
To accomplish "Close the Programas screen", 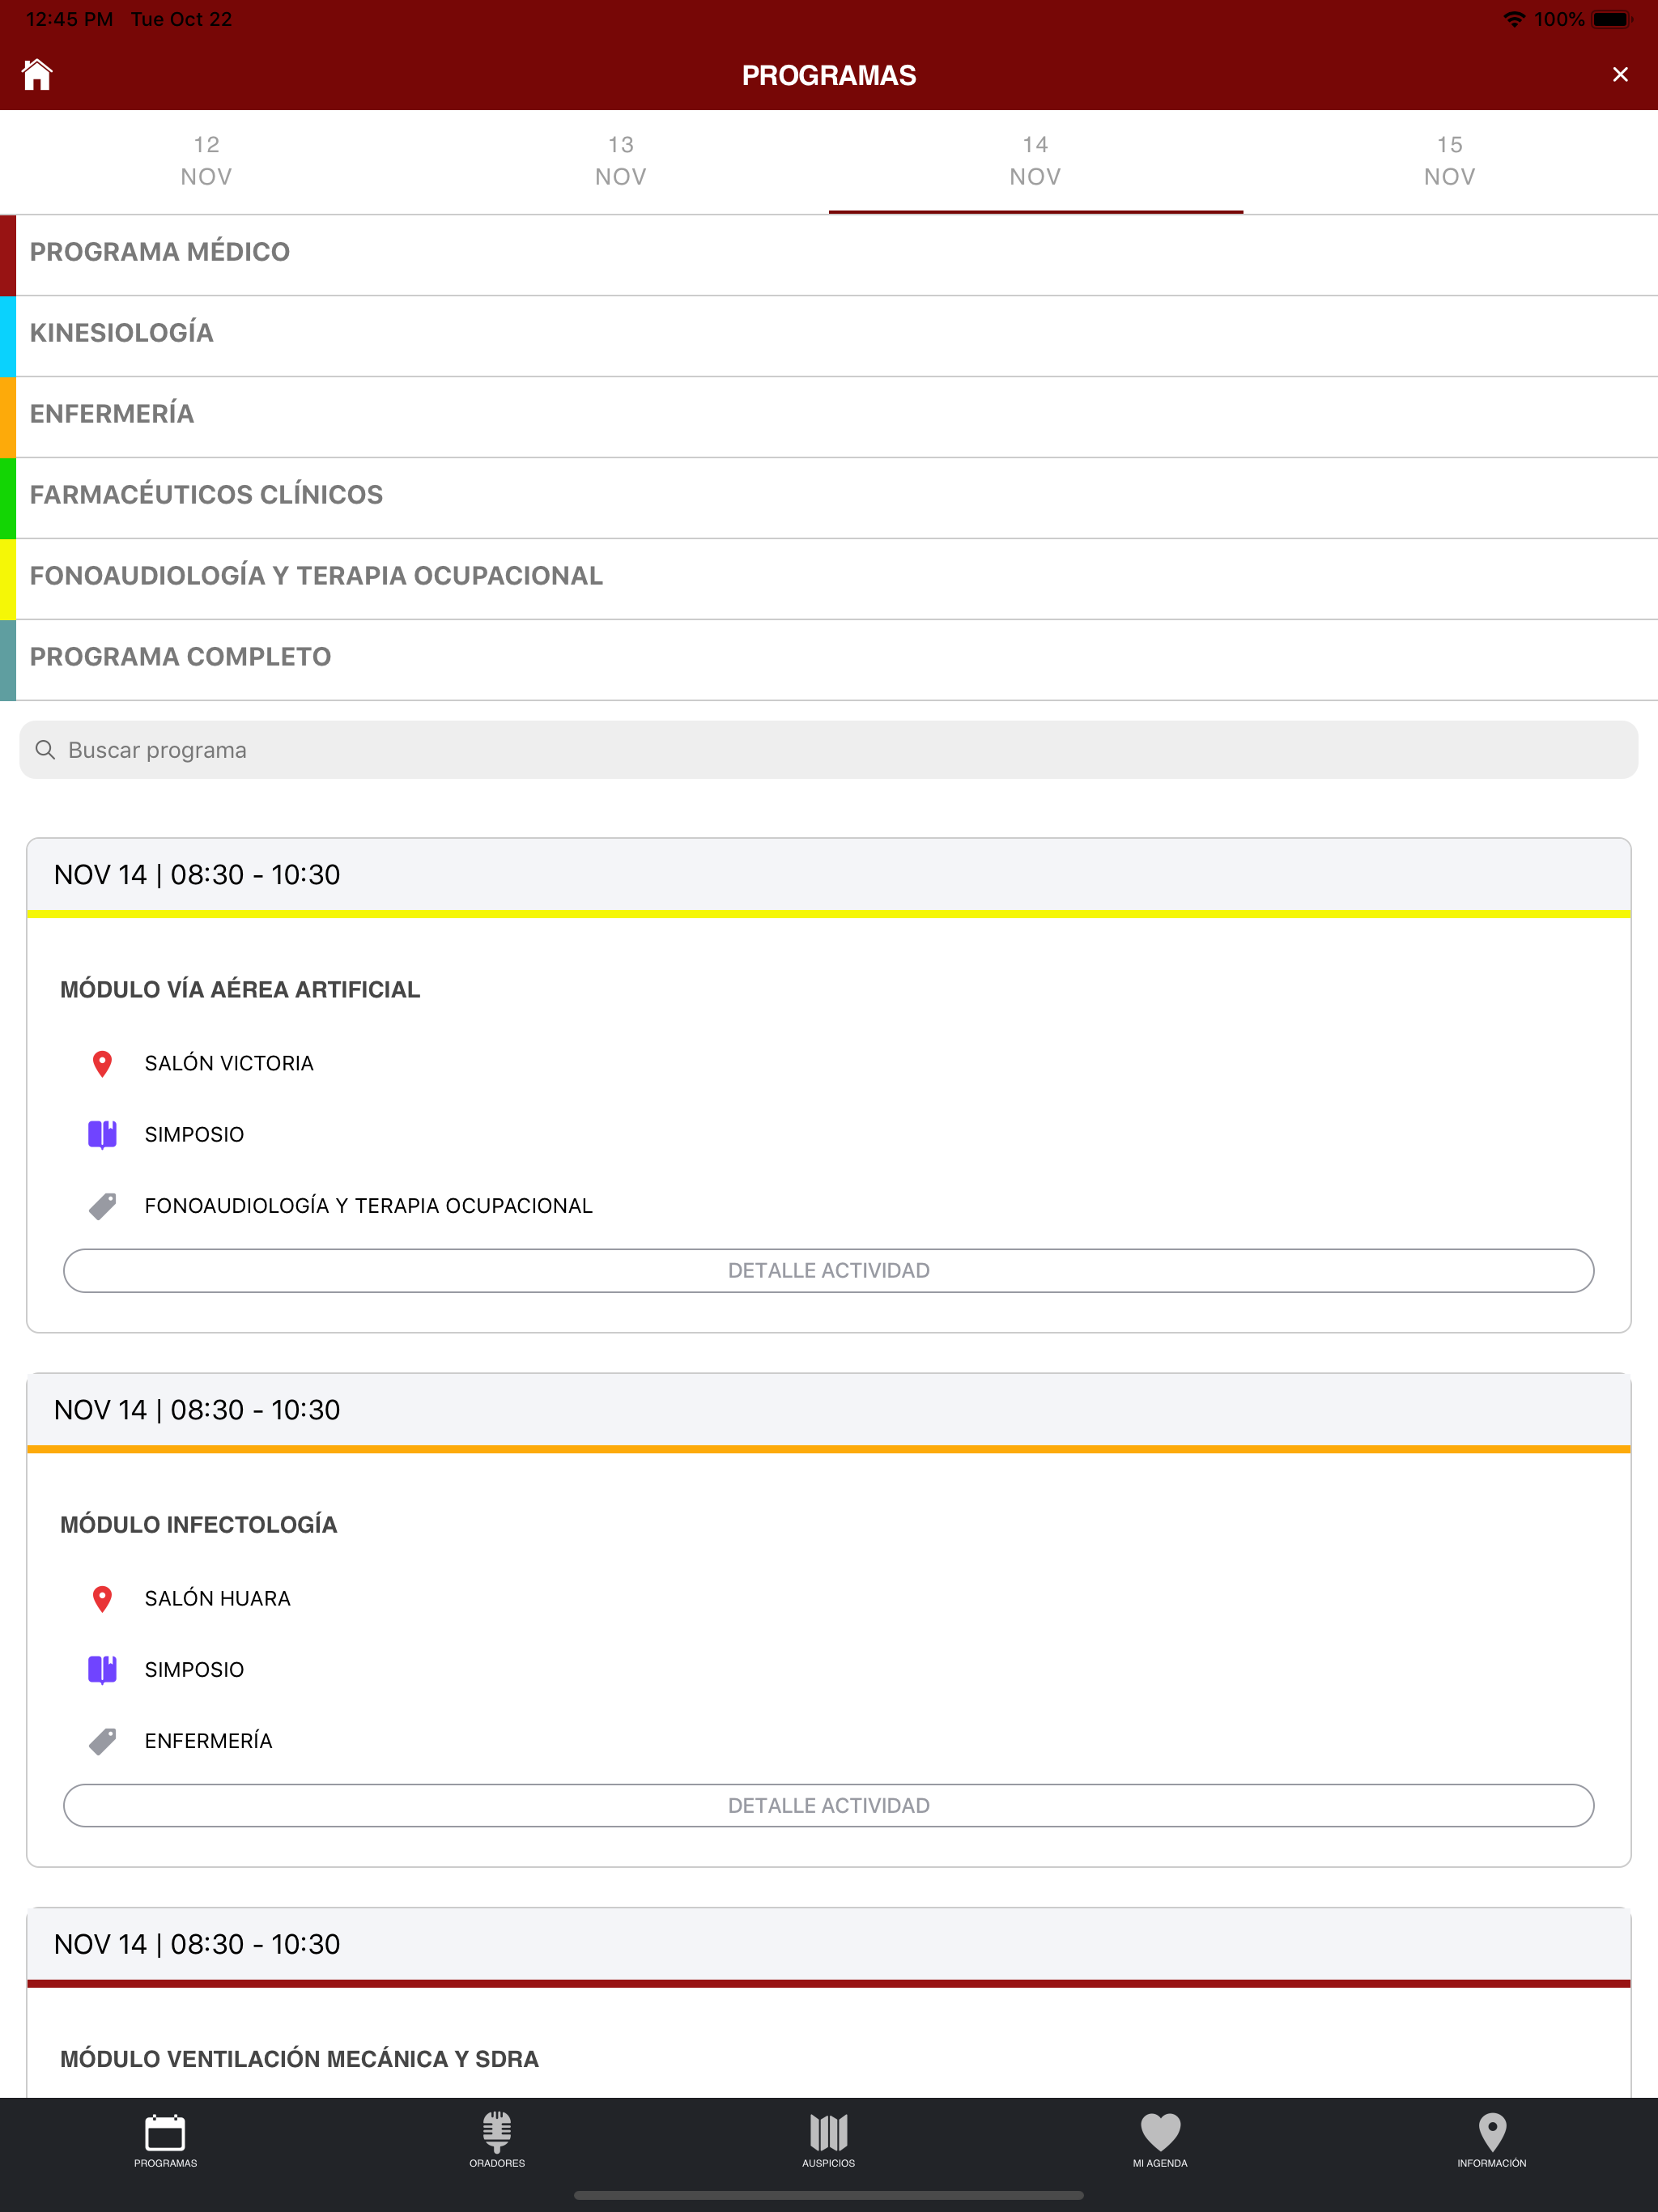I will 1620,75.
